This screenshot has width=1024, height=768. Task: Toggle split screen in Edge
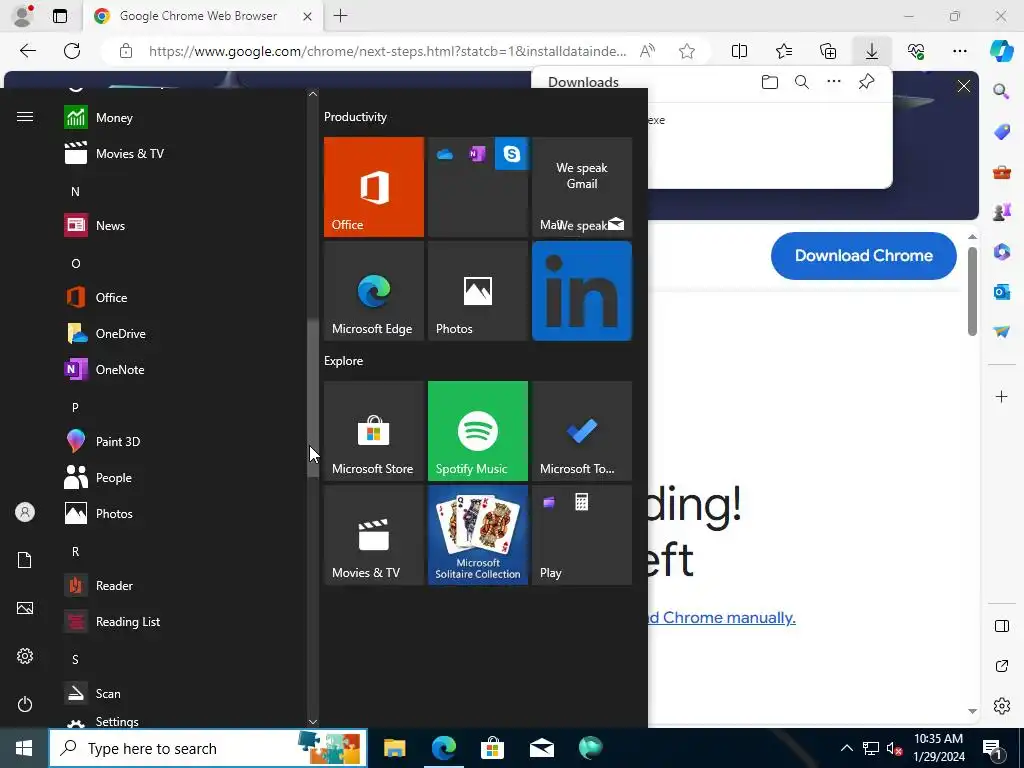pos(739,51)
